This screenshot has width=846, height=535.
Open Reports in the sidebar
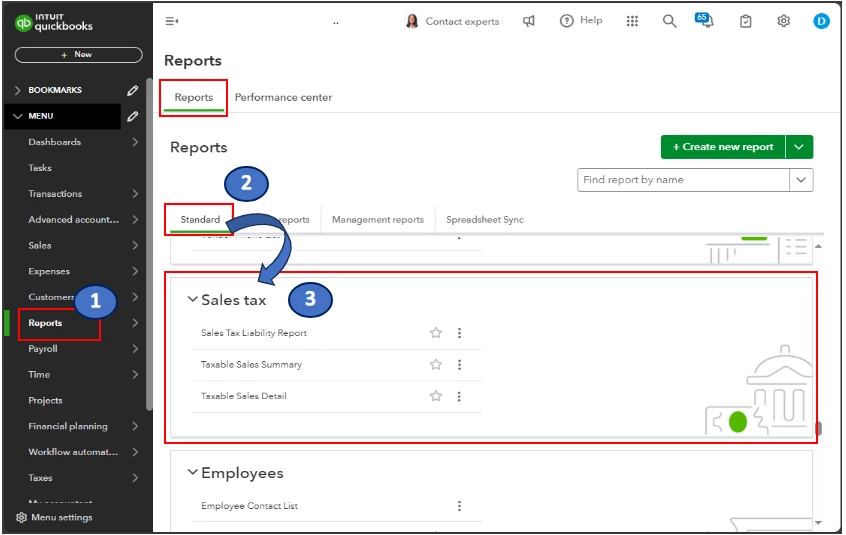[x=45, y=323]
